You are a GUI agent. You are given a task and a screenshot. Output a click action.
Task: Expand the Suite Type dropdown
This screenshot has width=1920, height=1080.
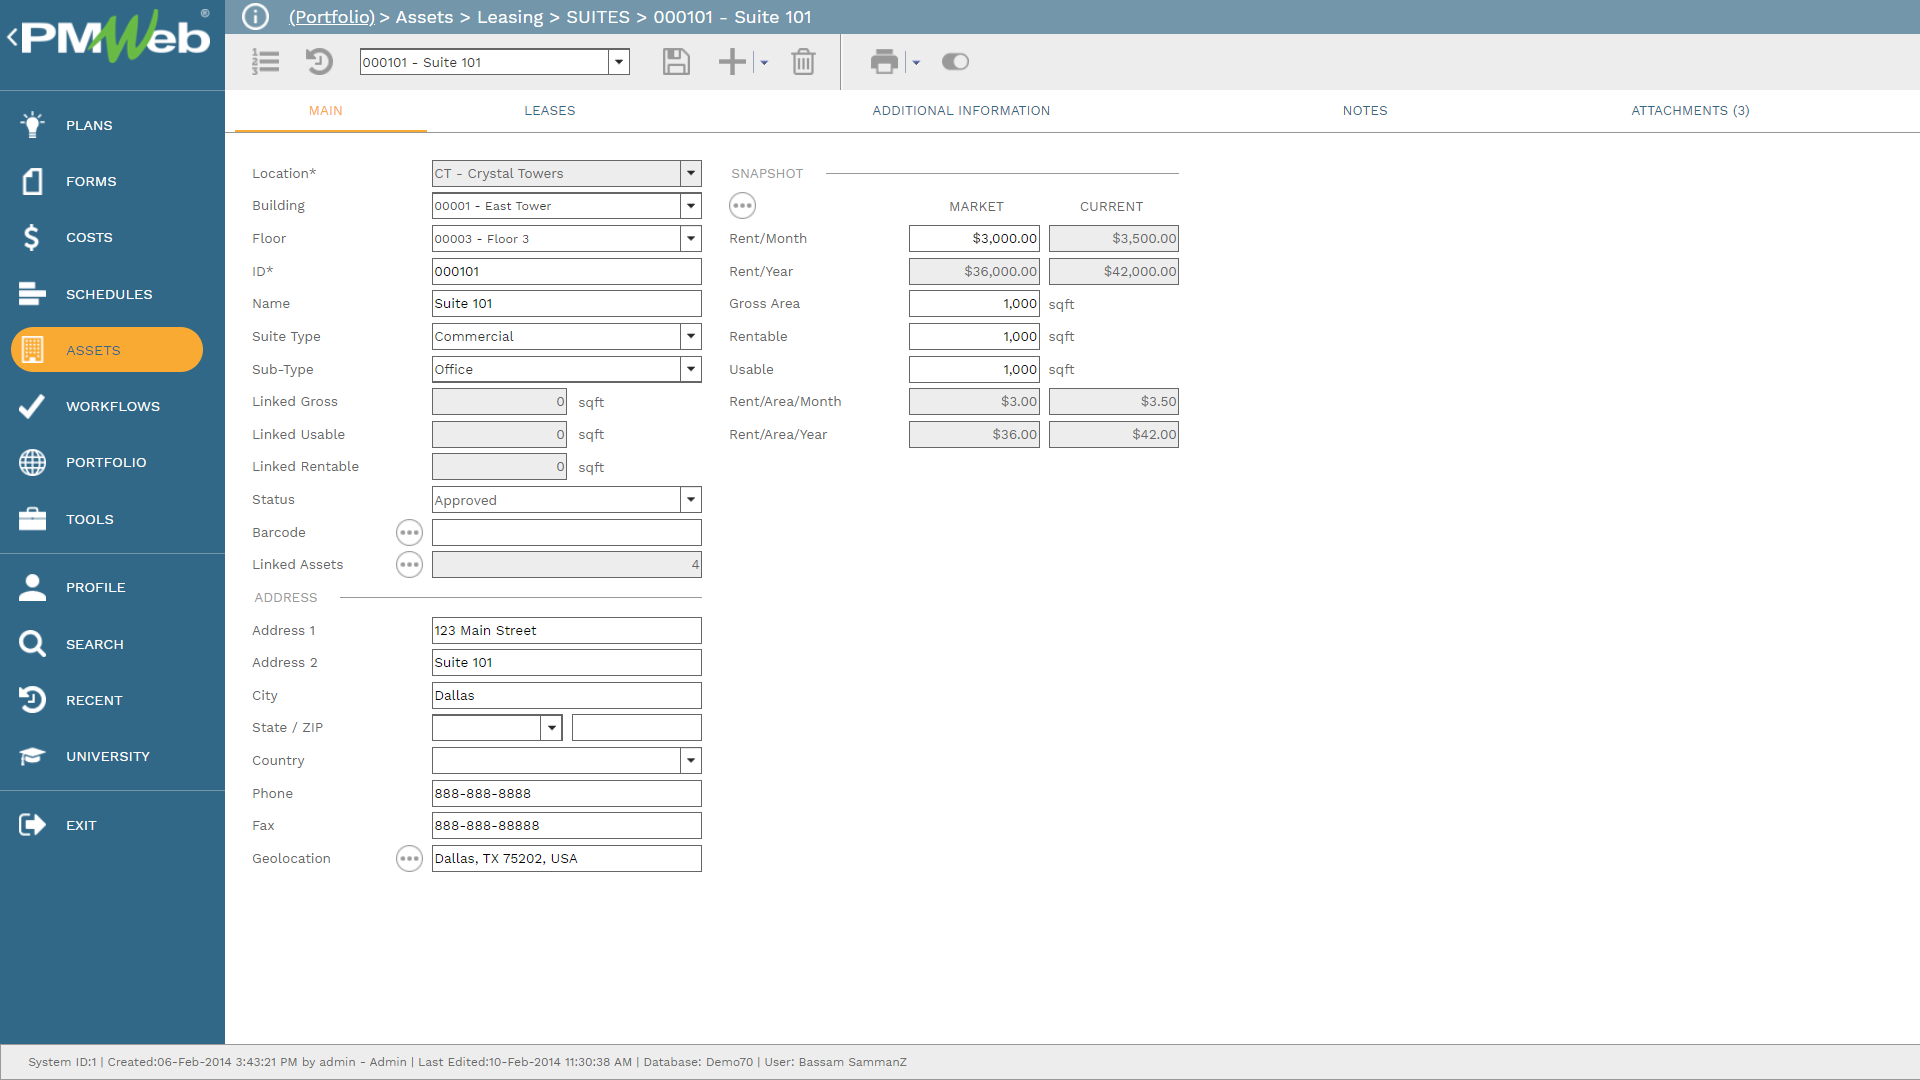click(x=691, y=337)
